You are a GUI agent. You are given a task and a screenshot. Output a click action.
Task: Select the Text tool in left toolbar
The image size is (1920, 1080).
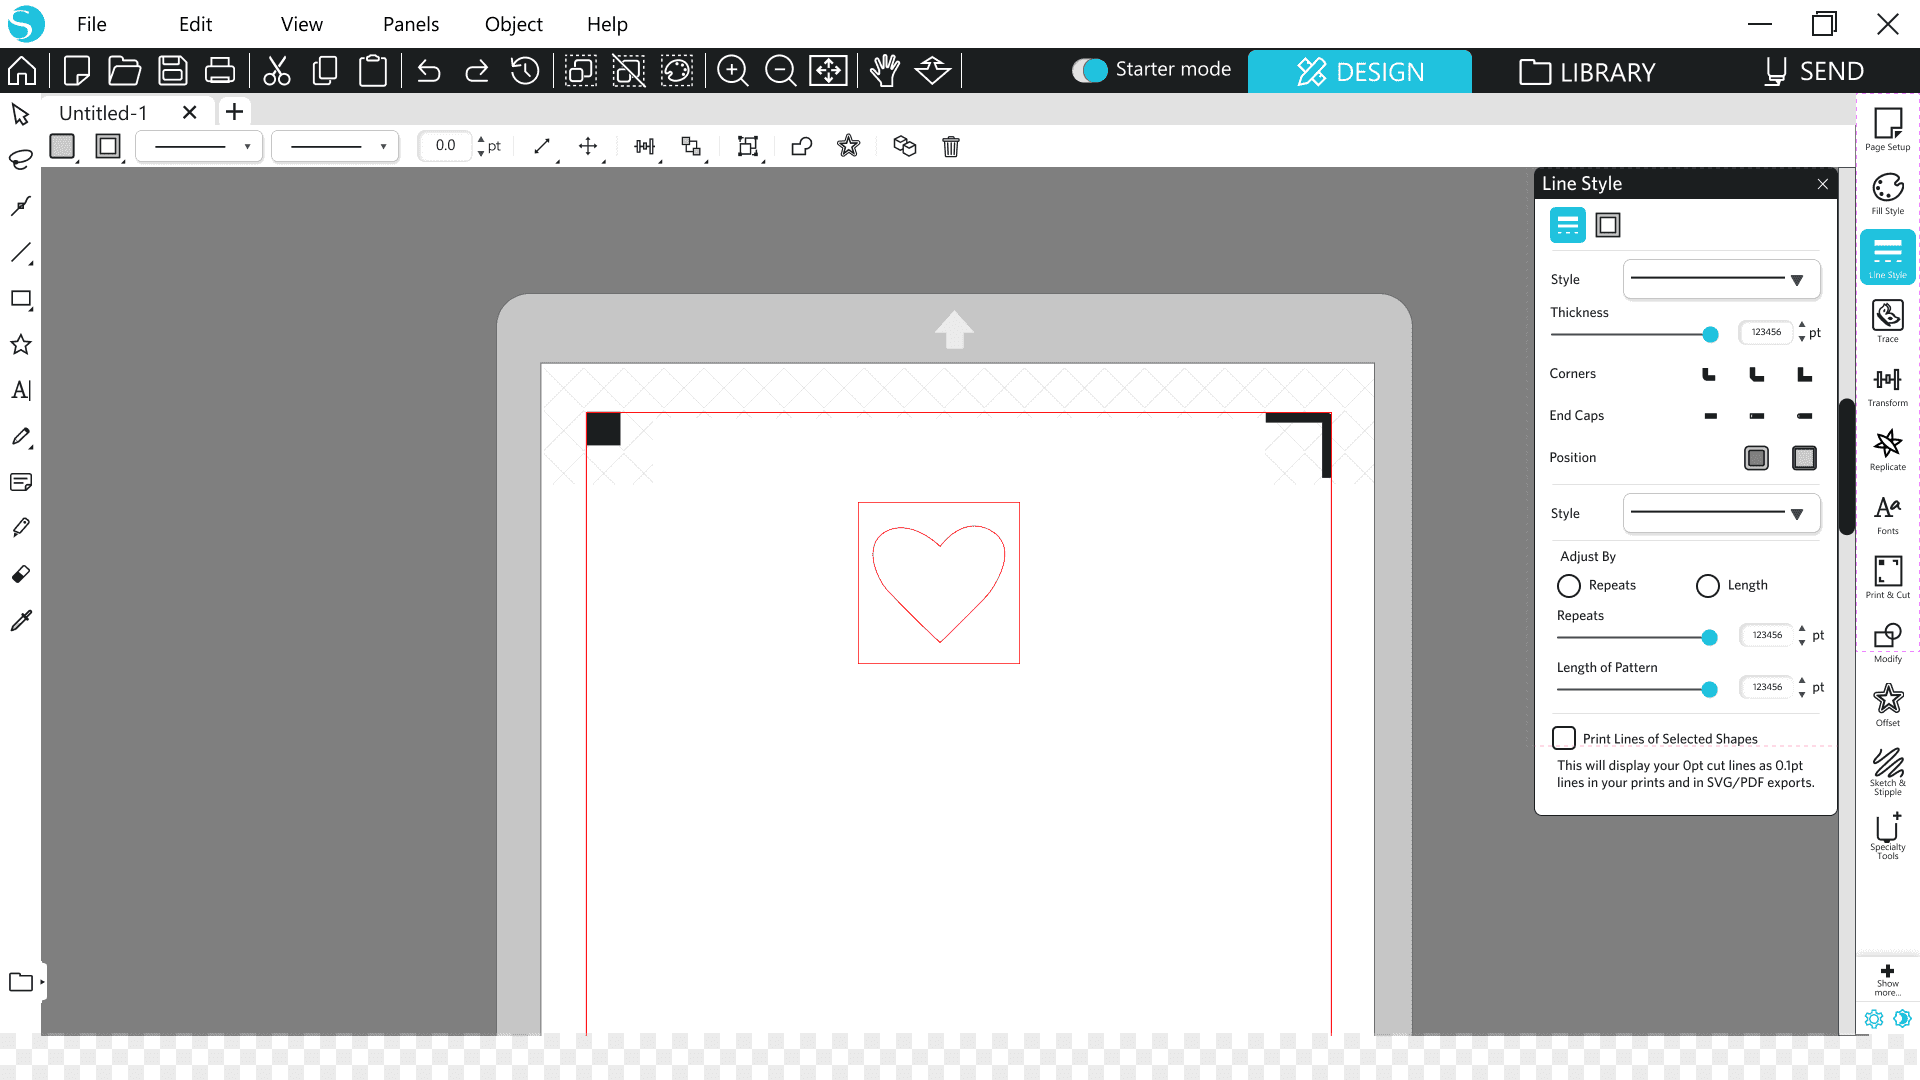[x=21, y=391]
